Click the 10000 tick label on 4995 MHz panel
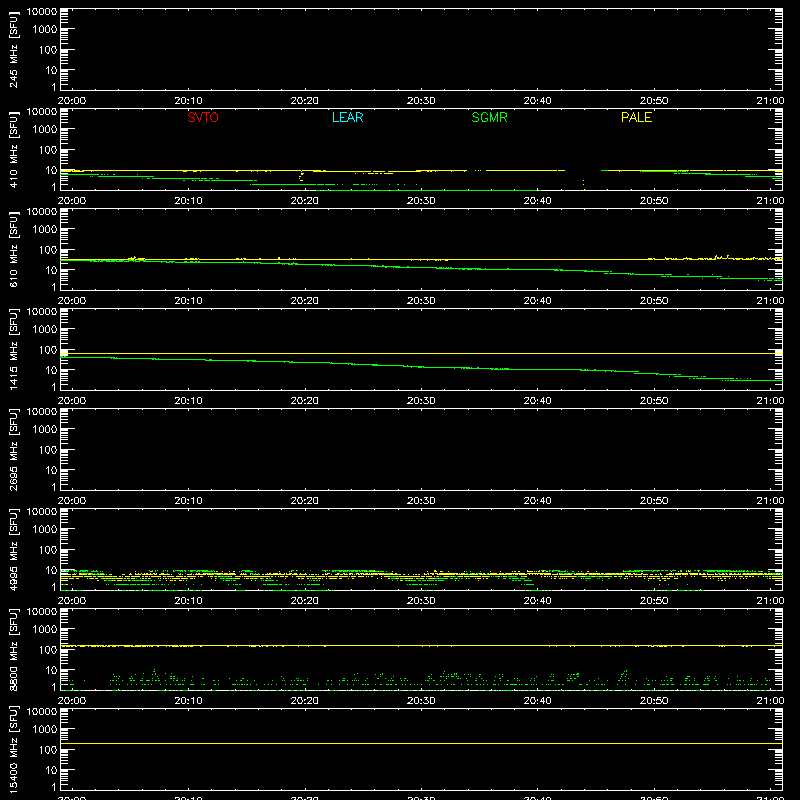This screenshot has width=800, height=800. coord(42,512)
